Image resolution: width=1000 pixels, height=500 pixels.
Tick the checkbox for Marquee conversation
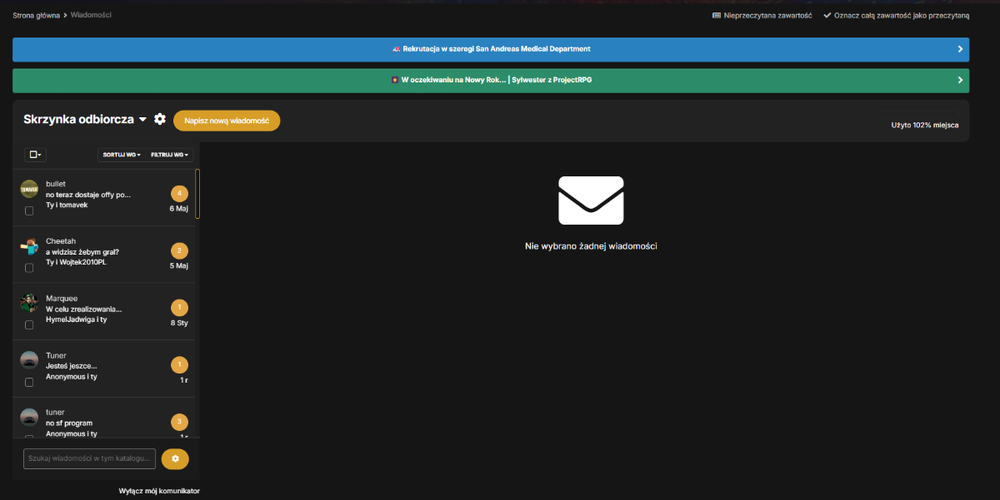pyautogui.click(x=29, y=325)
